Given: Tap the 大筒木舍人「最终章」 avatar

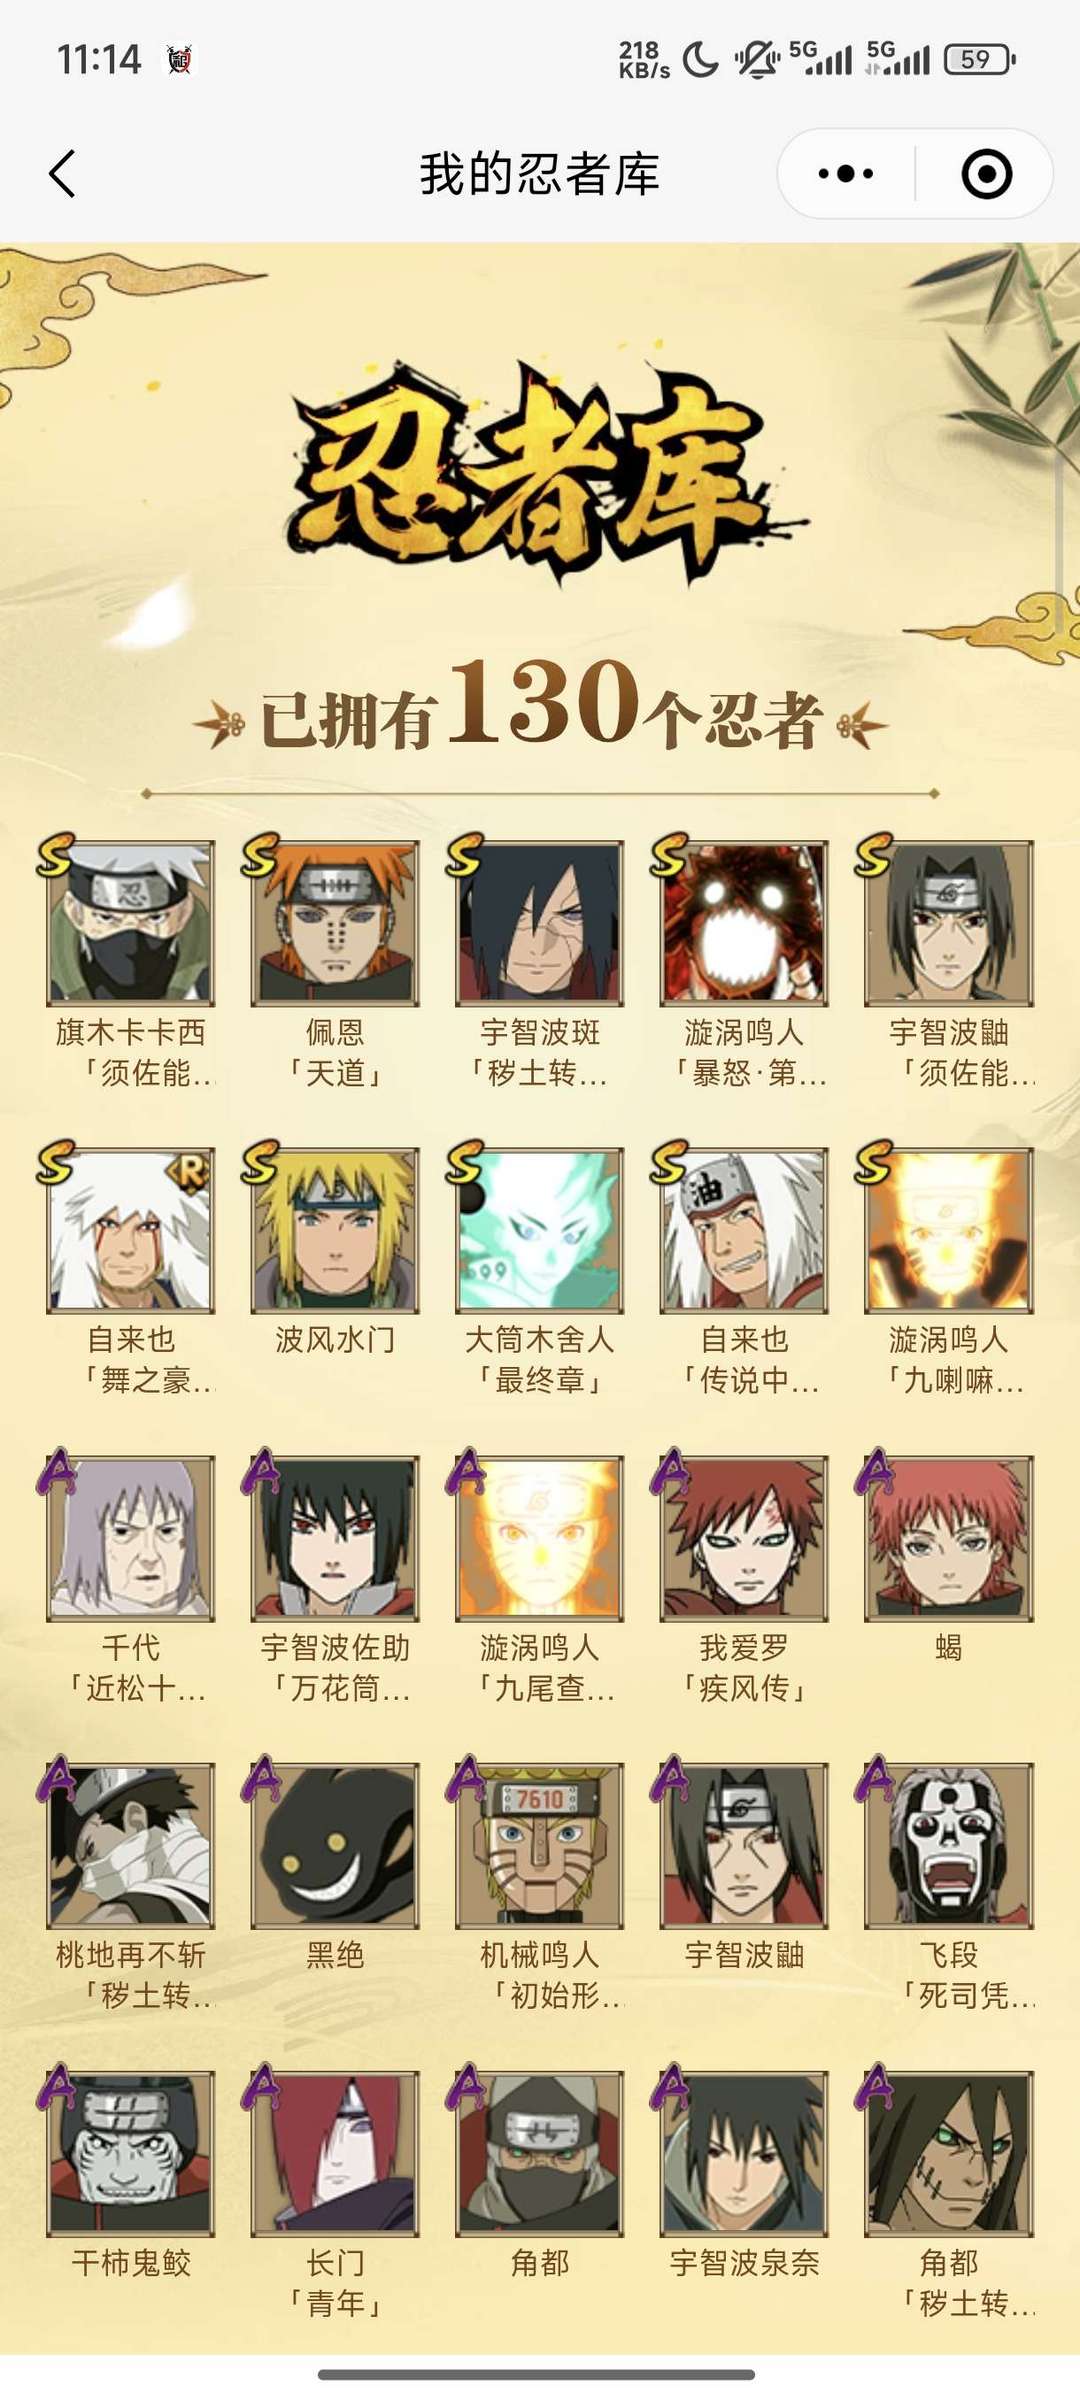Looking at the screenshot, I should tap(540, 1230).
